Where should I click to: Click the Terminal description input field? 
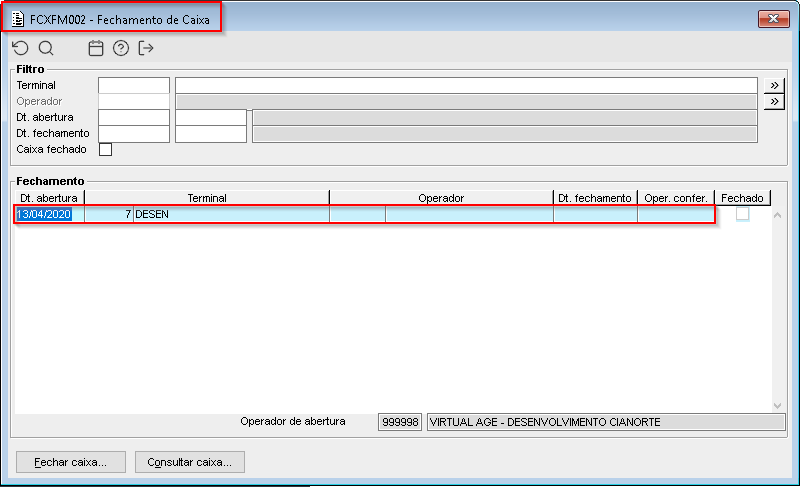[466, 85]
